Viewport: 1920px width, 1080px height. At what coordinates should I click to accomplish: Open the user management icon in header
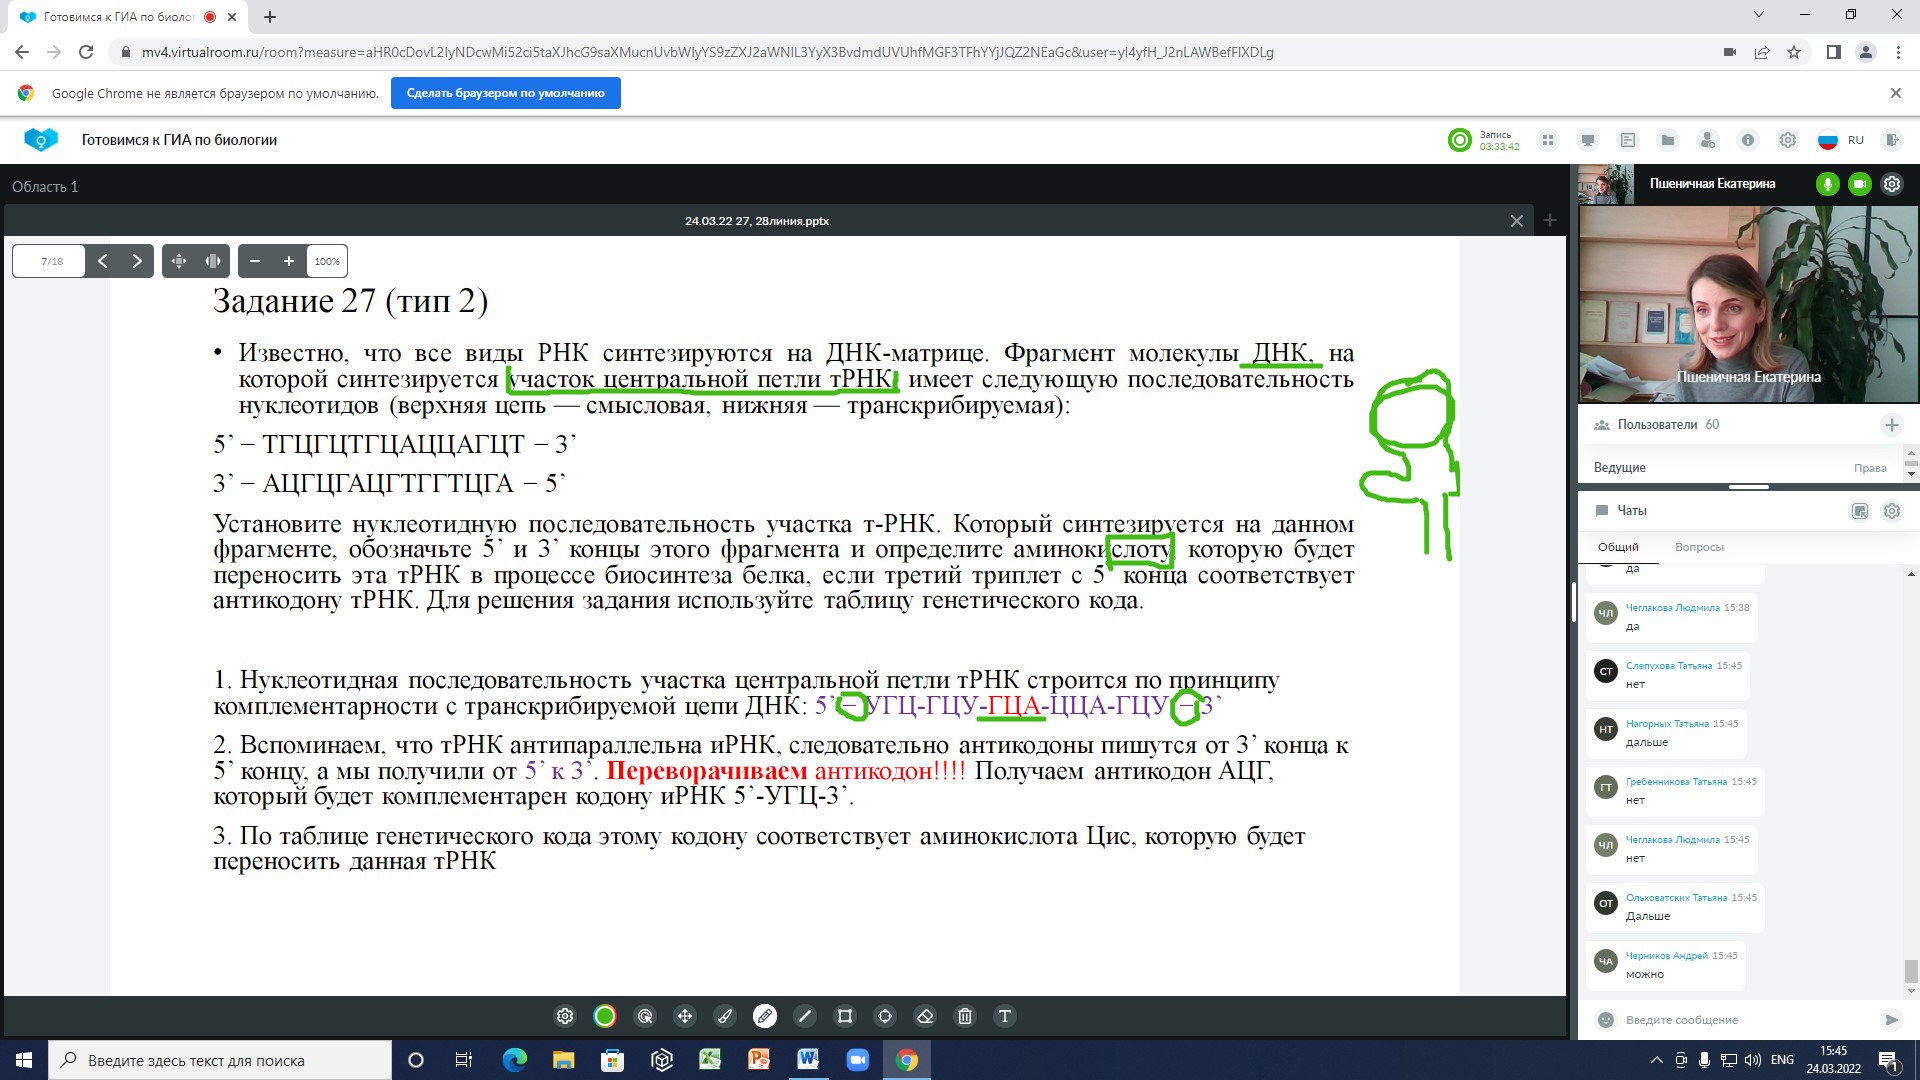(x=1708, y=140)
